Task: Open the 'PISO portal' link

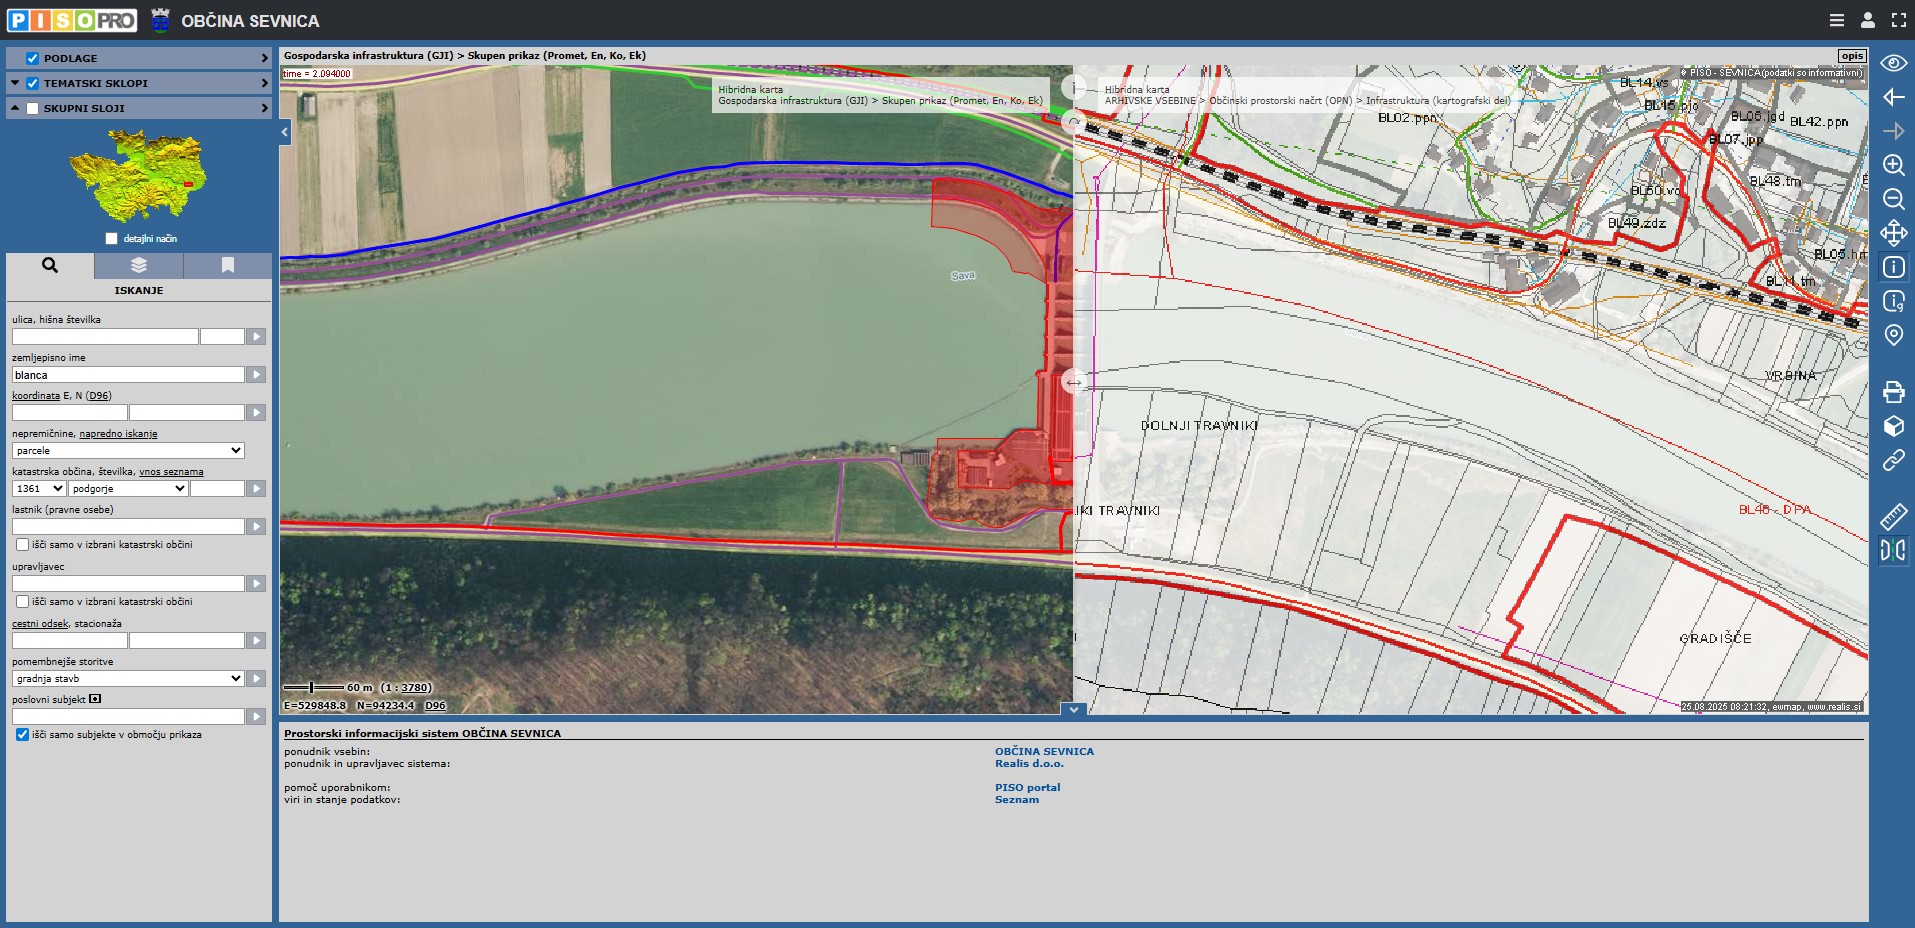Action: (1027, 787)
